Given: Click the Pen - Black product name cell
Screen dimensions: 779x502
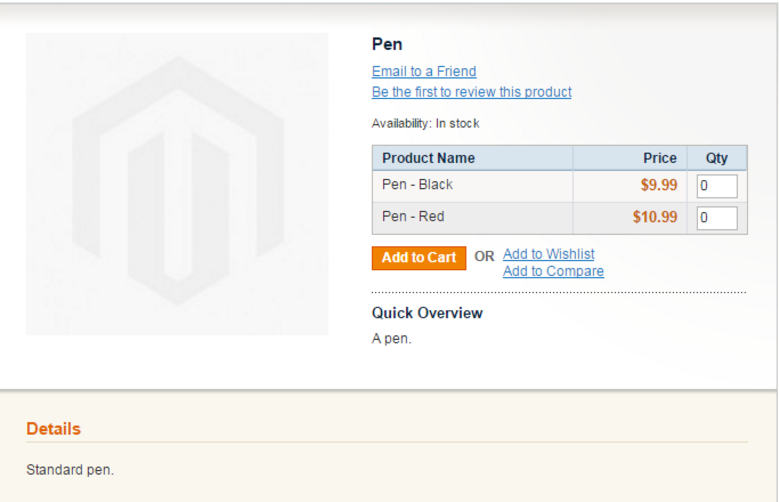Looking at the screenshot, I should [x=472, y=186].
